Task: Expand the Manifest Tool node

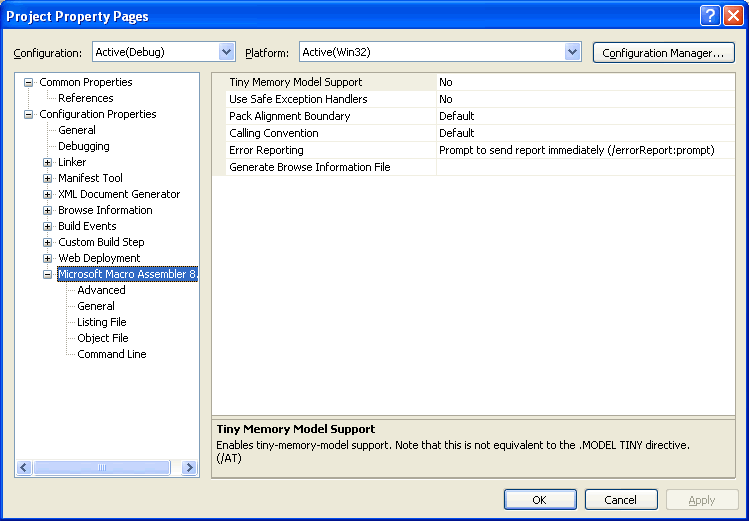Action: [47, 179]
